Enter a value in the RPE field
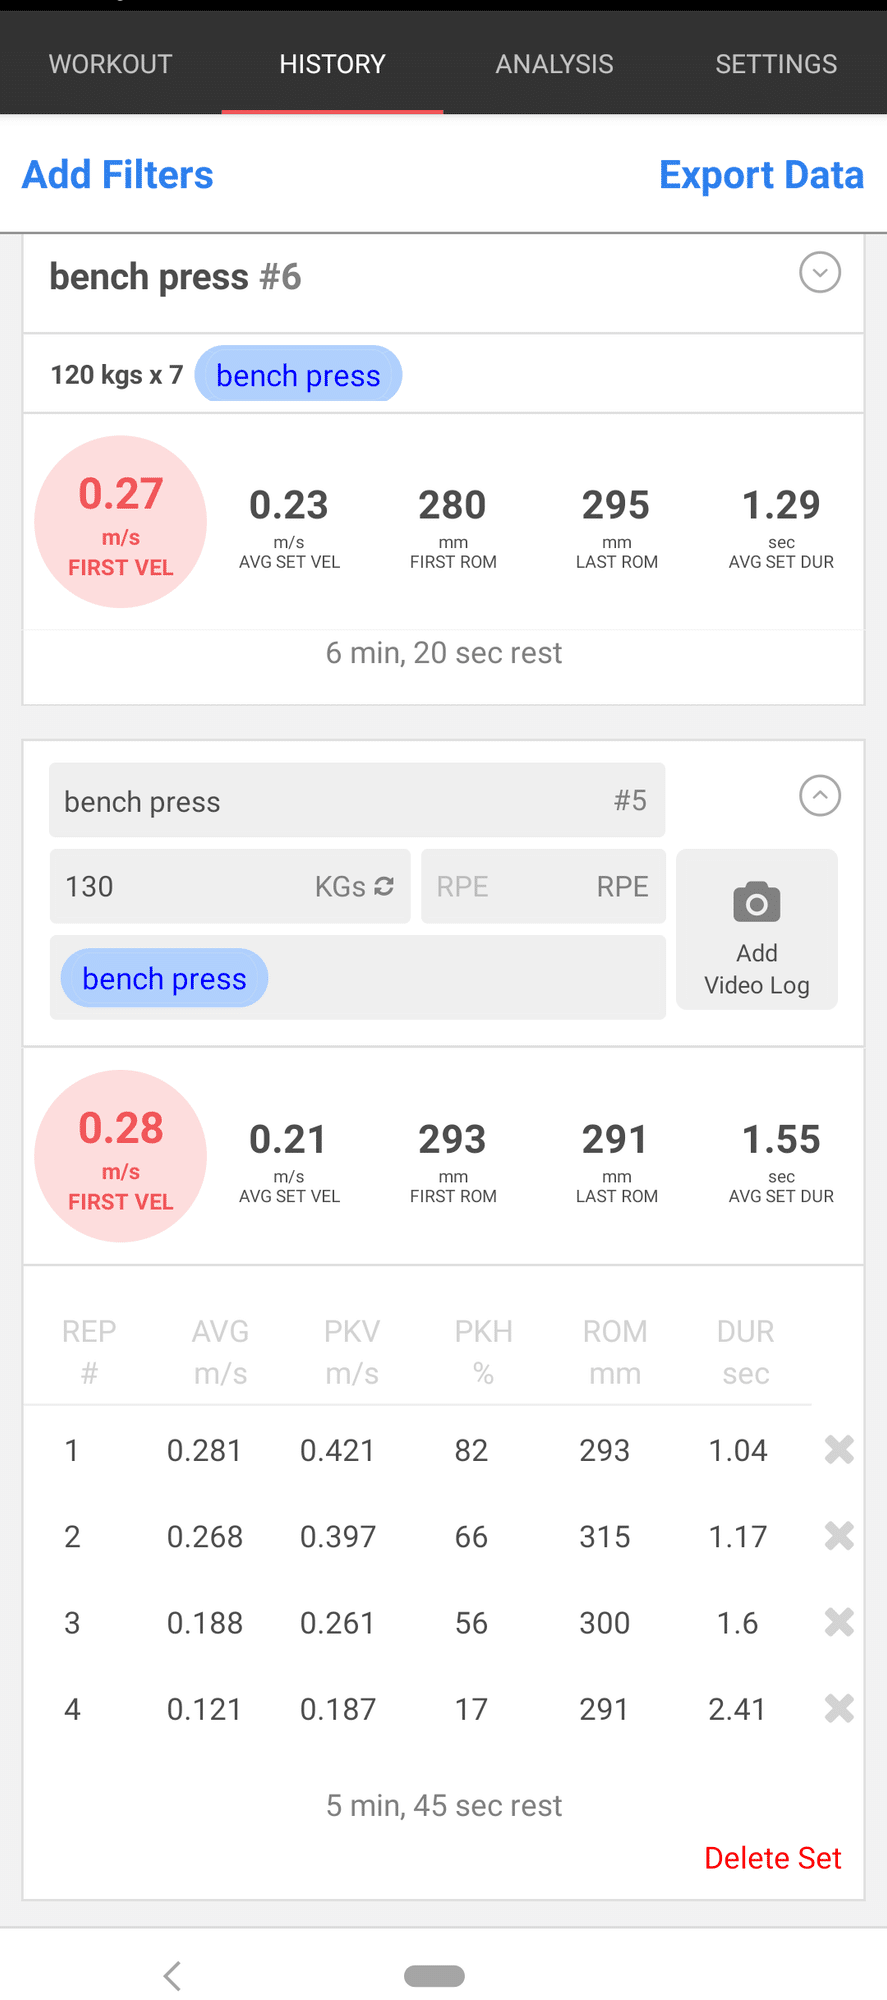Viewport: 887px width, 2000px height. (542, 886)
